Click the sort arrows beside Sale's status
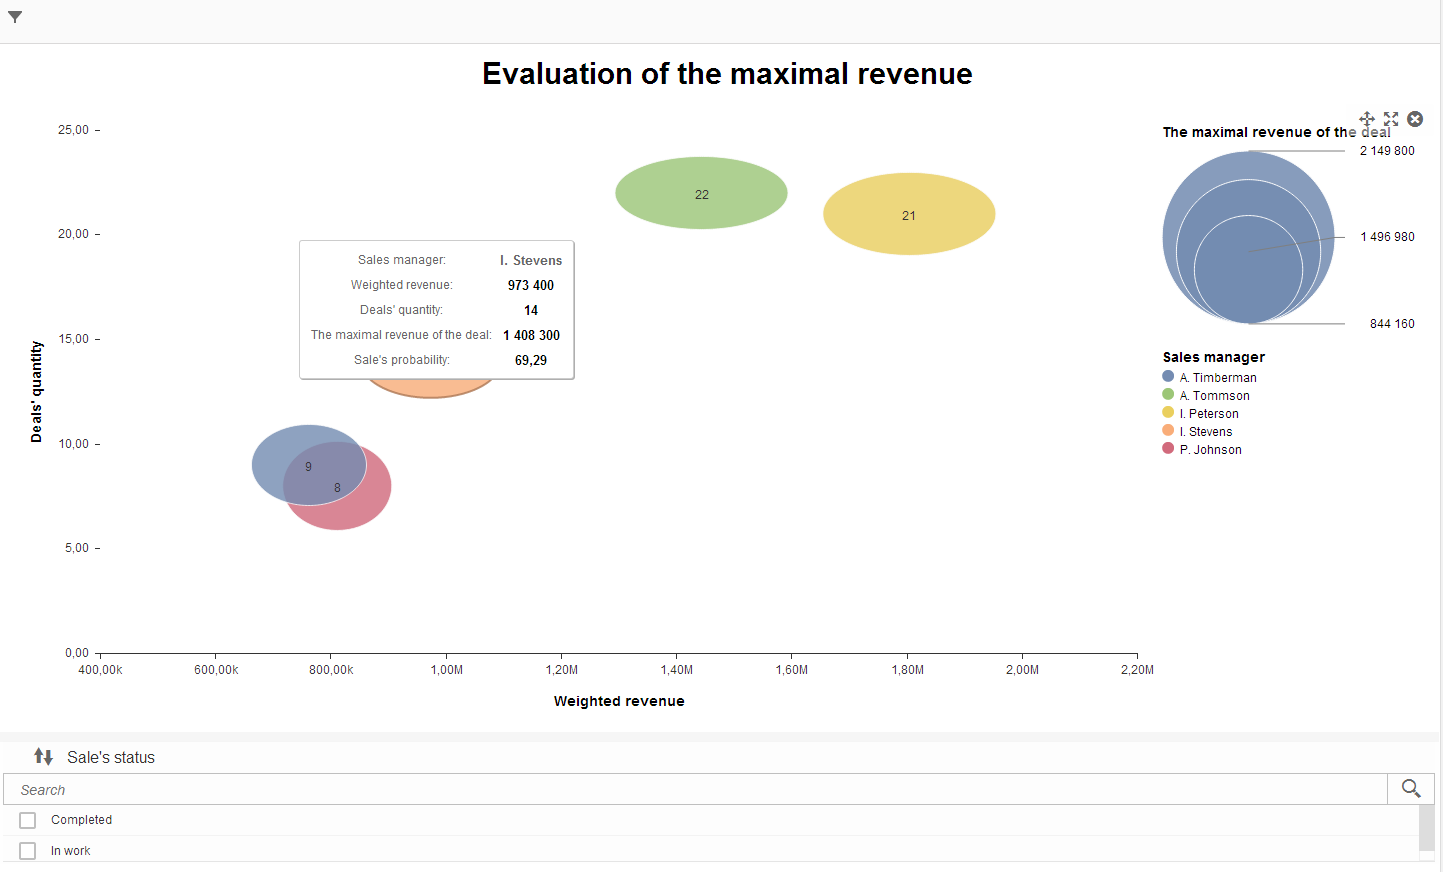1443x872 pixels. (43, 757)
